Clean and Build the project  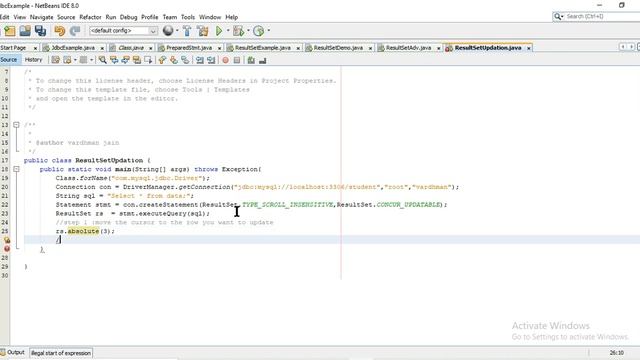[x=202, y=31]
